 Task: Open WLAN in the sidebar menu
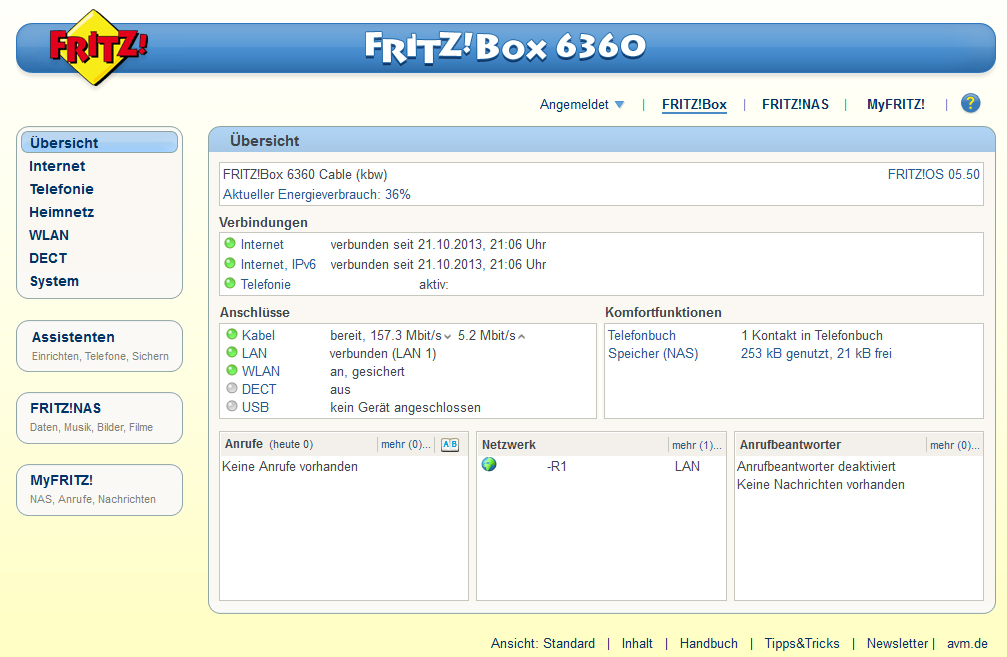49,236
